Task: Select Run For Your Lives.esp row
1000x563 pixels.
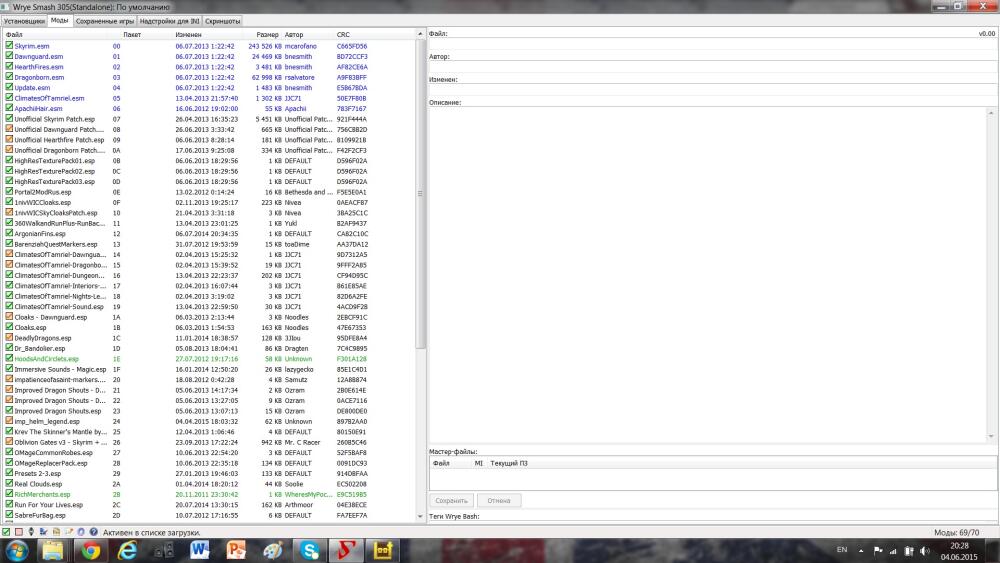Action: click(x=209, y=504)
